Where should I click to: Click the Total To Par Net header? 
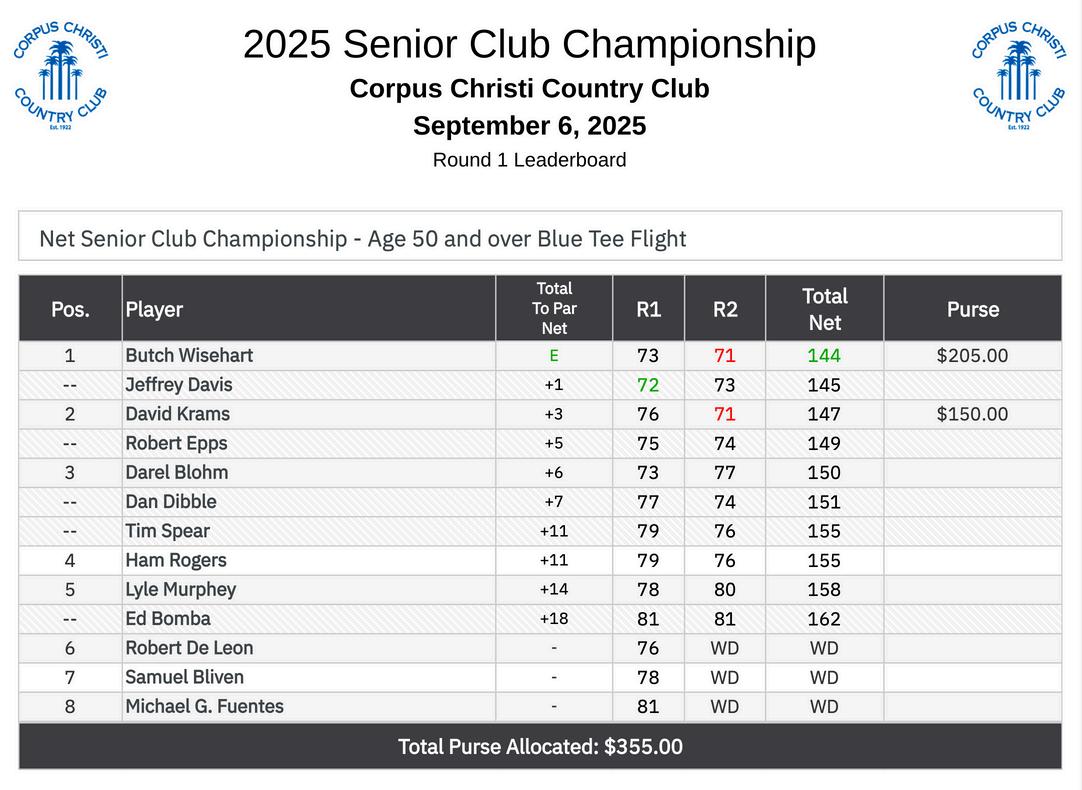click(554, 308)
